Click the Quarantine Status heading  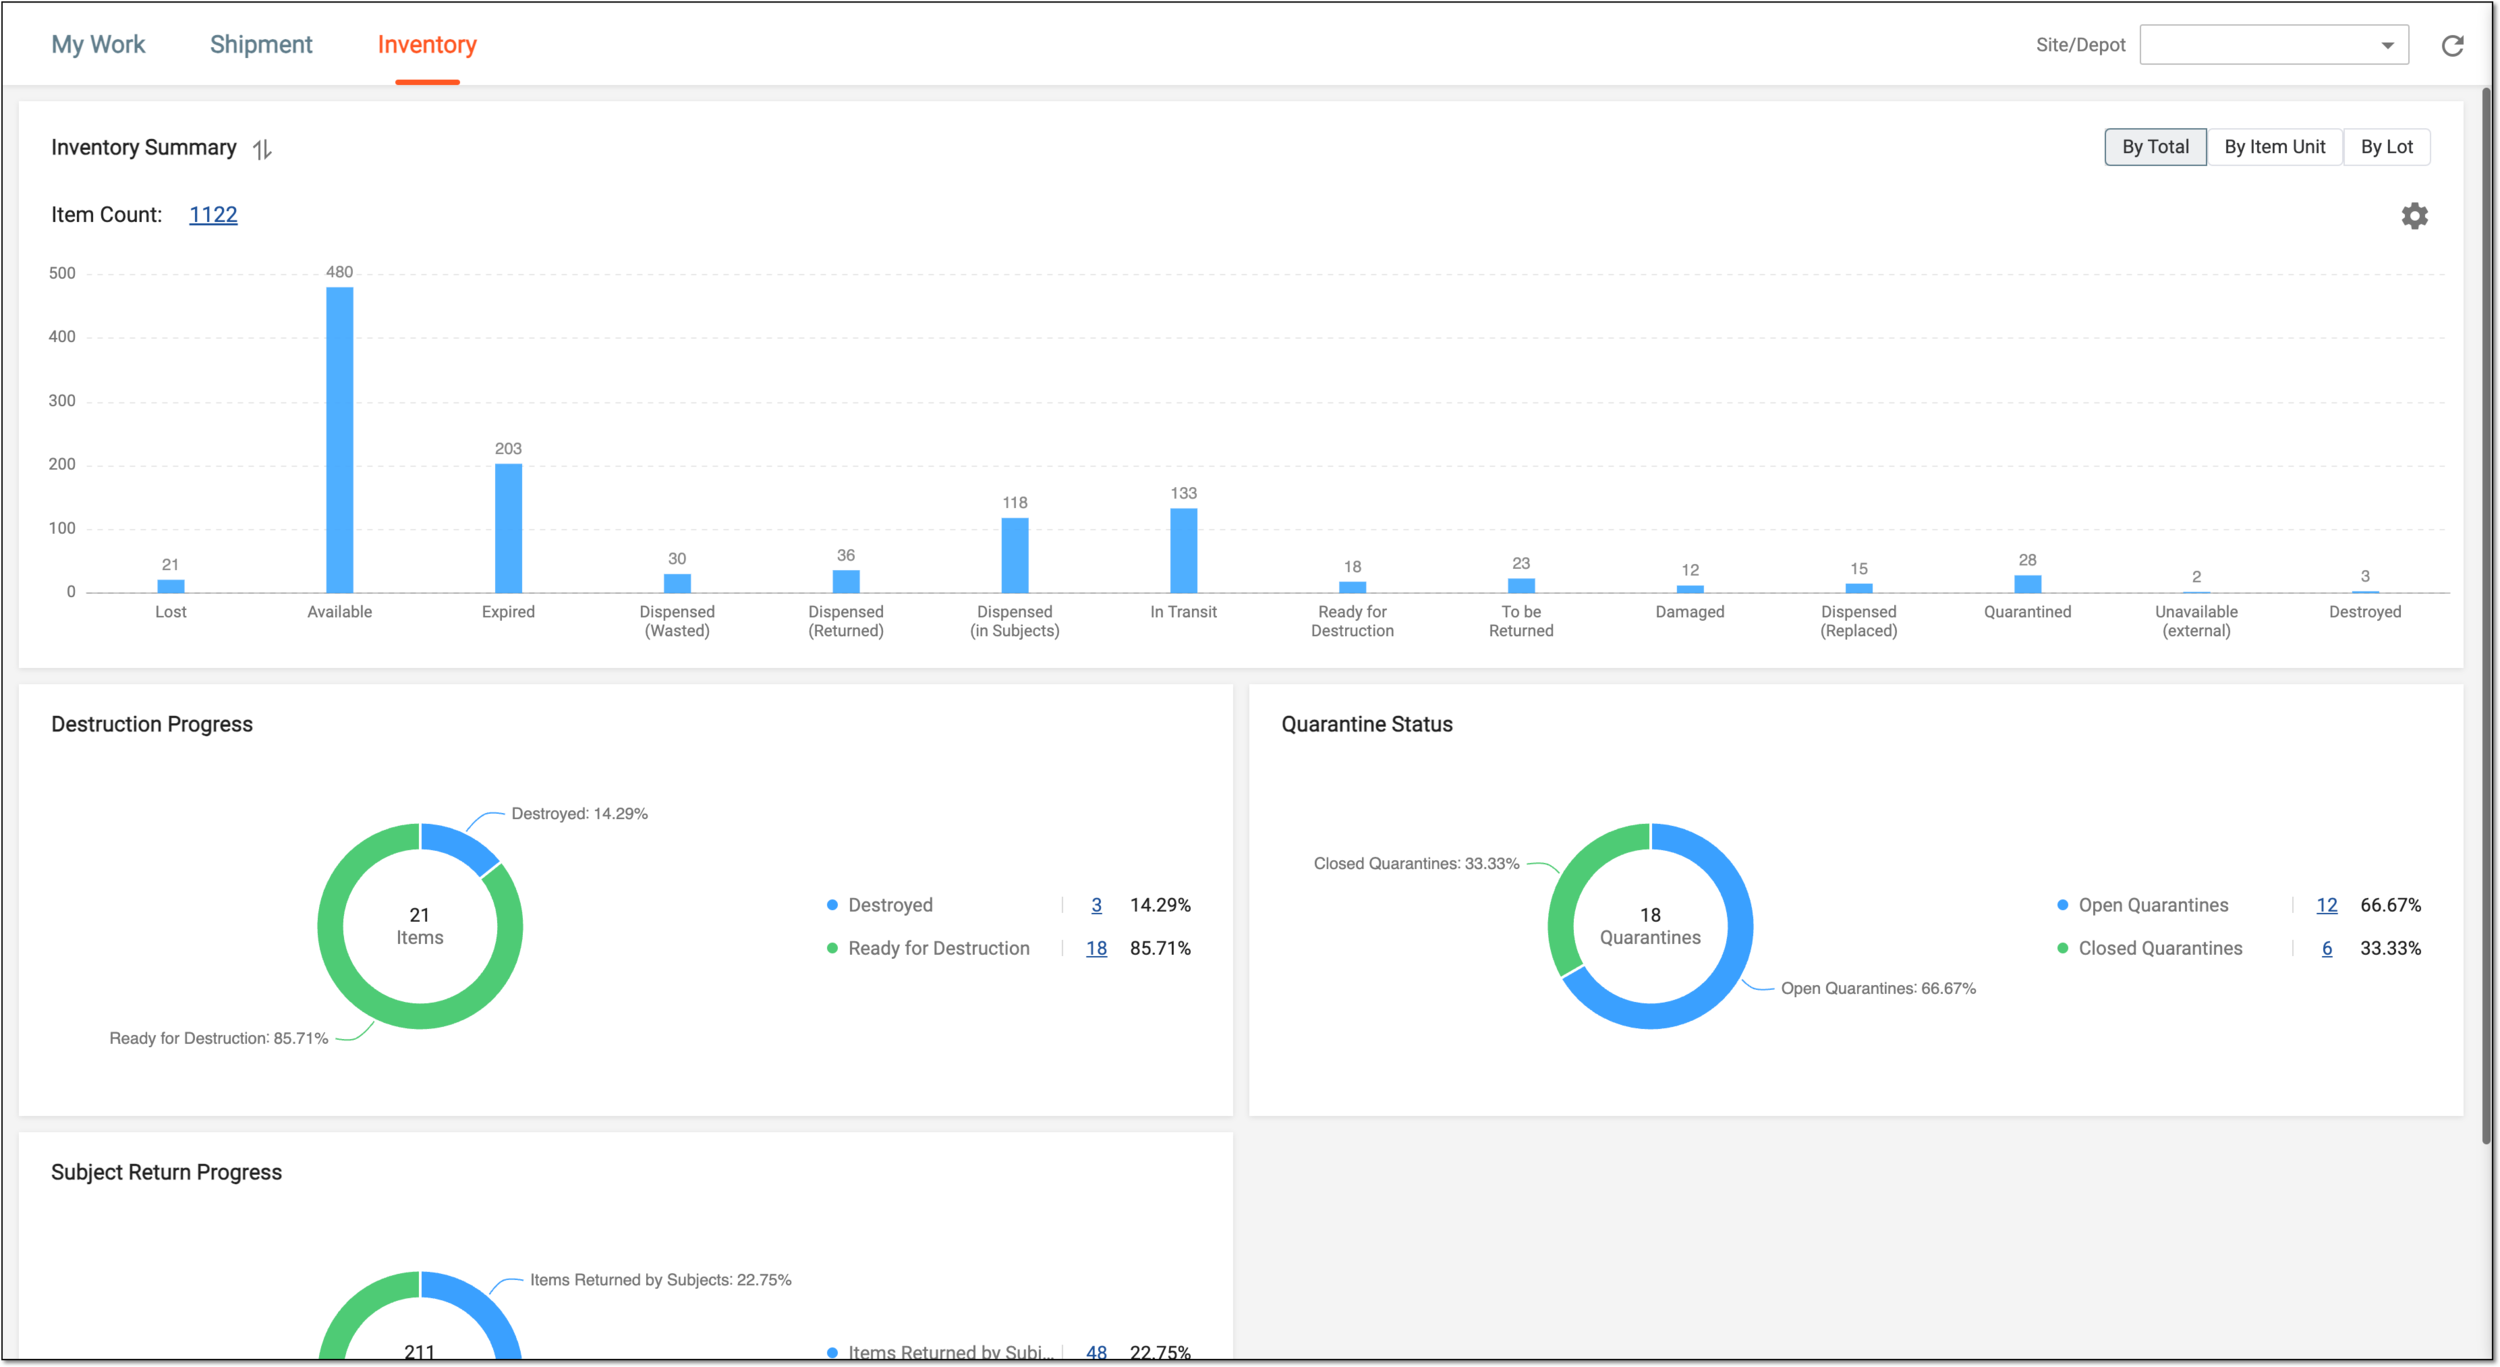(1366, 724)
